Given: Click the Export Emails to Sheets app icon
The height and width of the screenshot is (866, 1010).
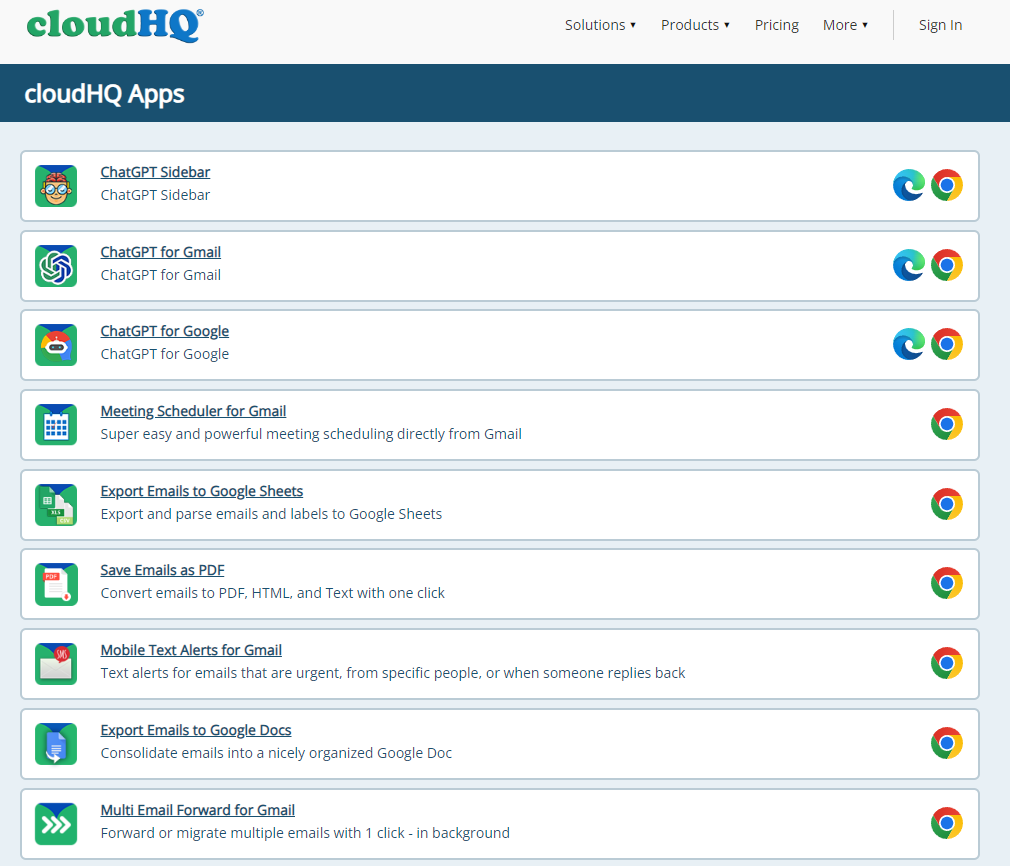Looking at the screenshot, I should point(56,505).
